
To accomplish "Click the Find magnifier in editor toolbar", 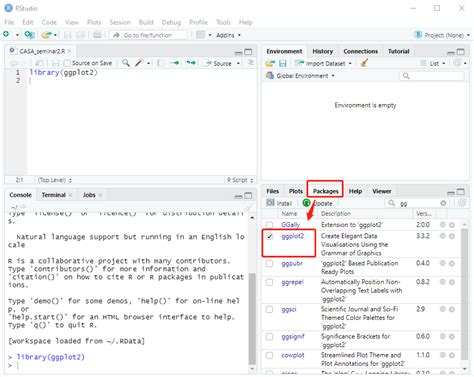I will tap(126, 63).
